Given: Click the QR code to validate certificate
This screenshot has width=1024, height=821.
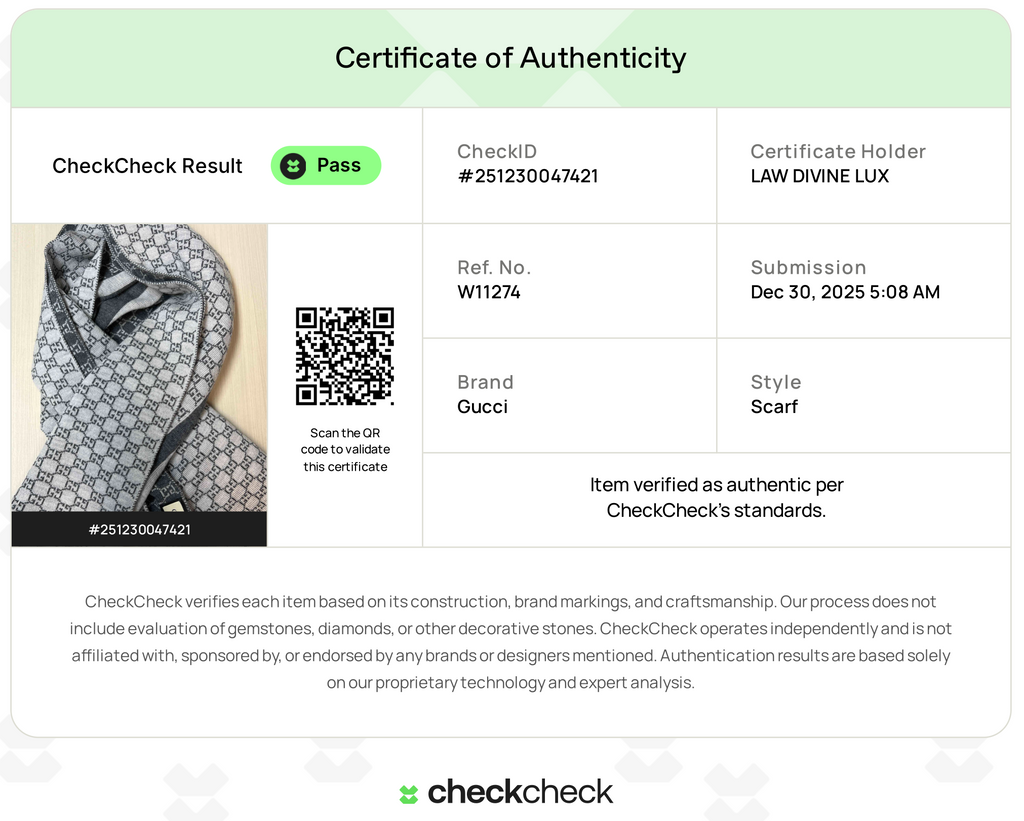Looking at the screenshot, I should click(x=345, y=356).
